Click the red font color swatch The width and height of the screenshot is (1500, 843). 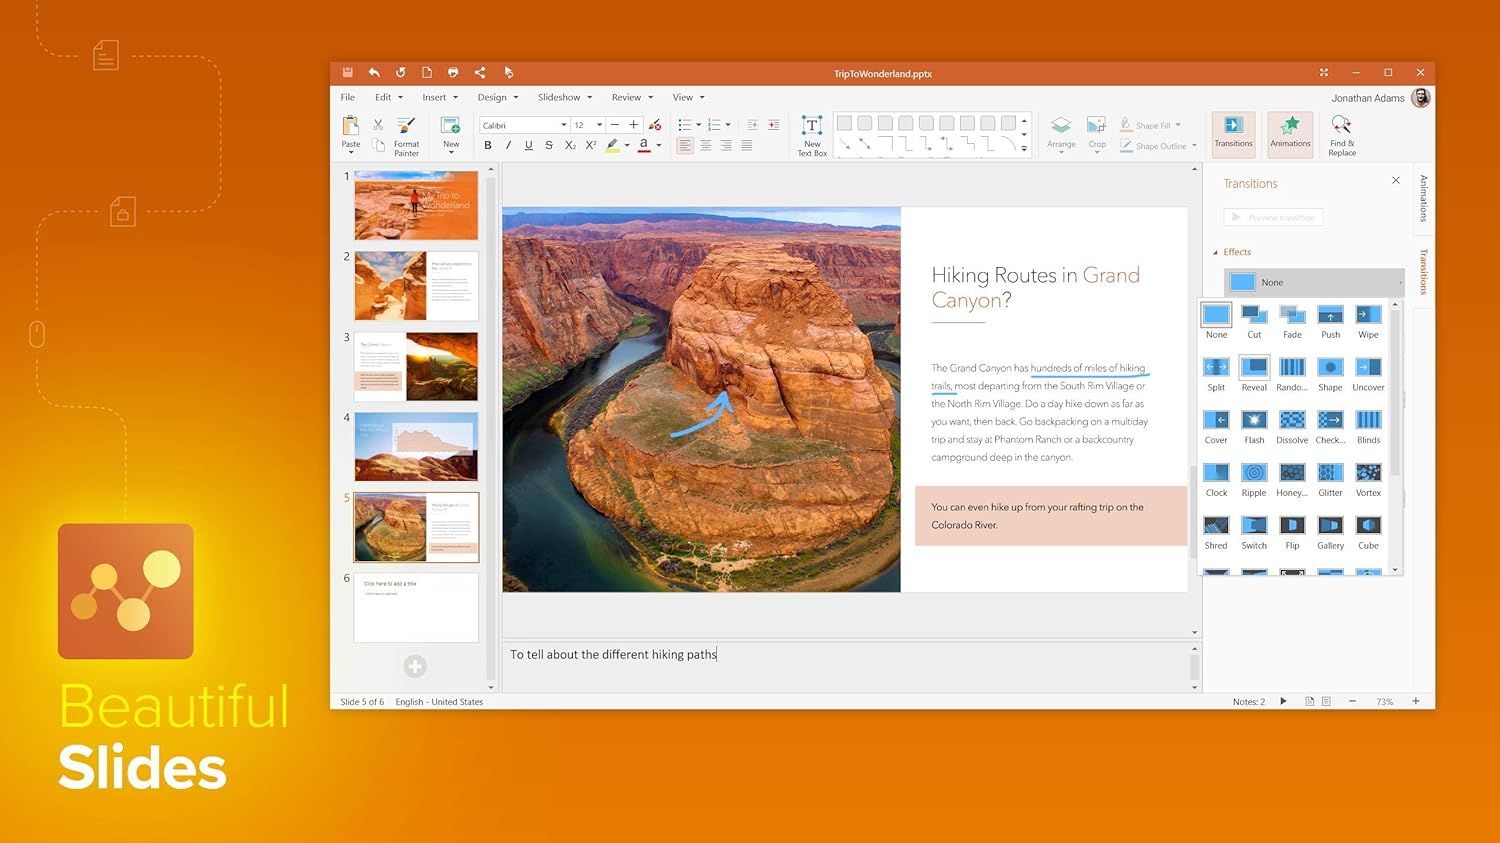[644, 146]
